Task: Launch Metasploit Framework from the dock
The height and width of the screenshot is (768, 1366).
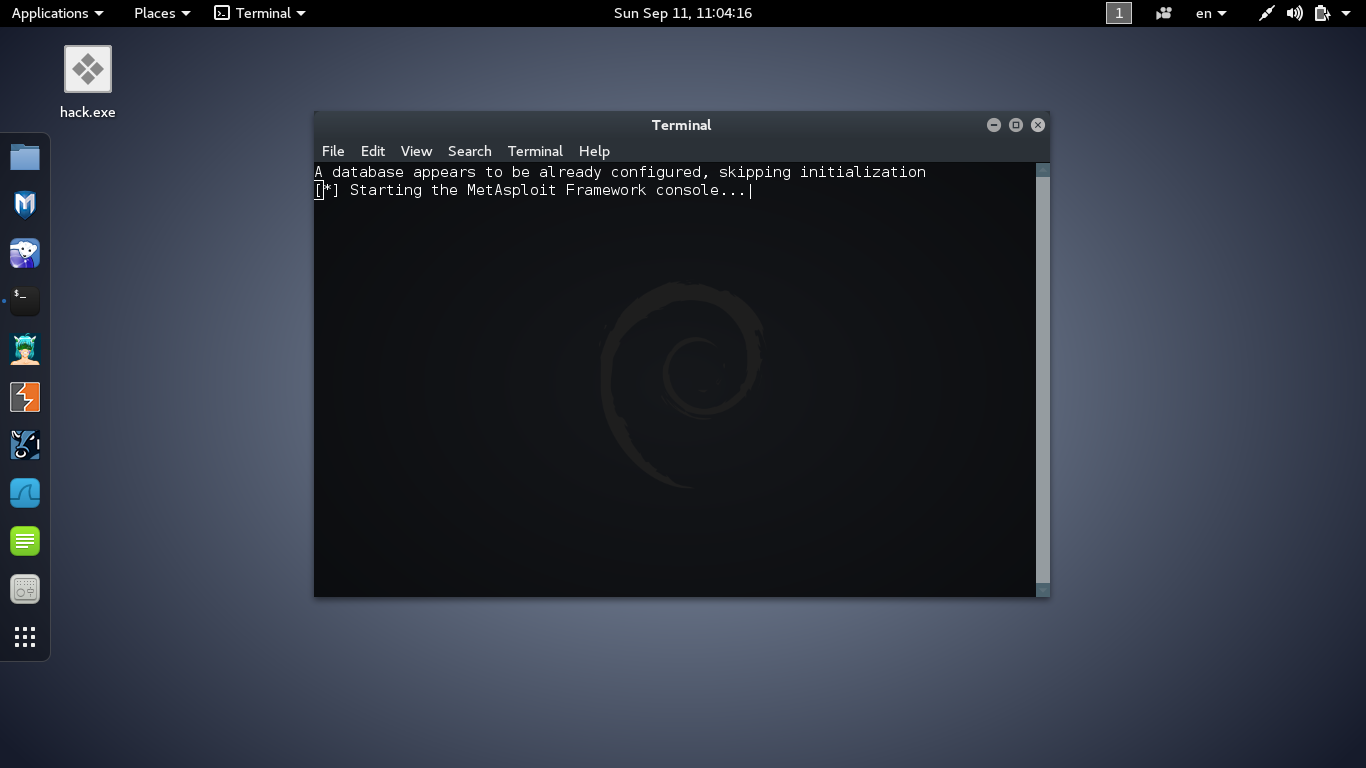Action: point(25,205)
